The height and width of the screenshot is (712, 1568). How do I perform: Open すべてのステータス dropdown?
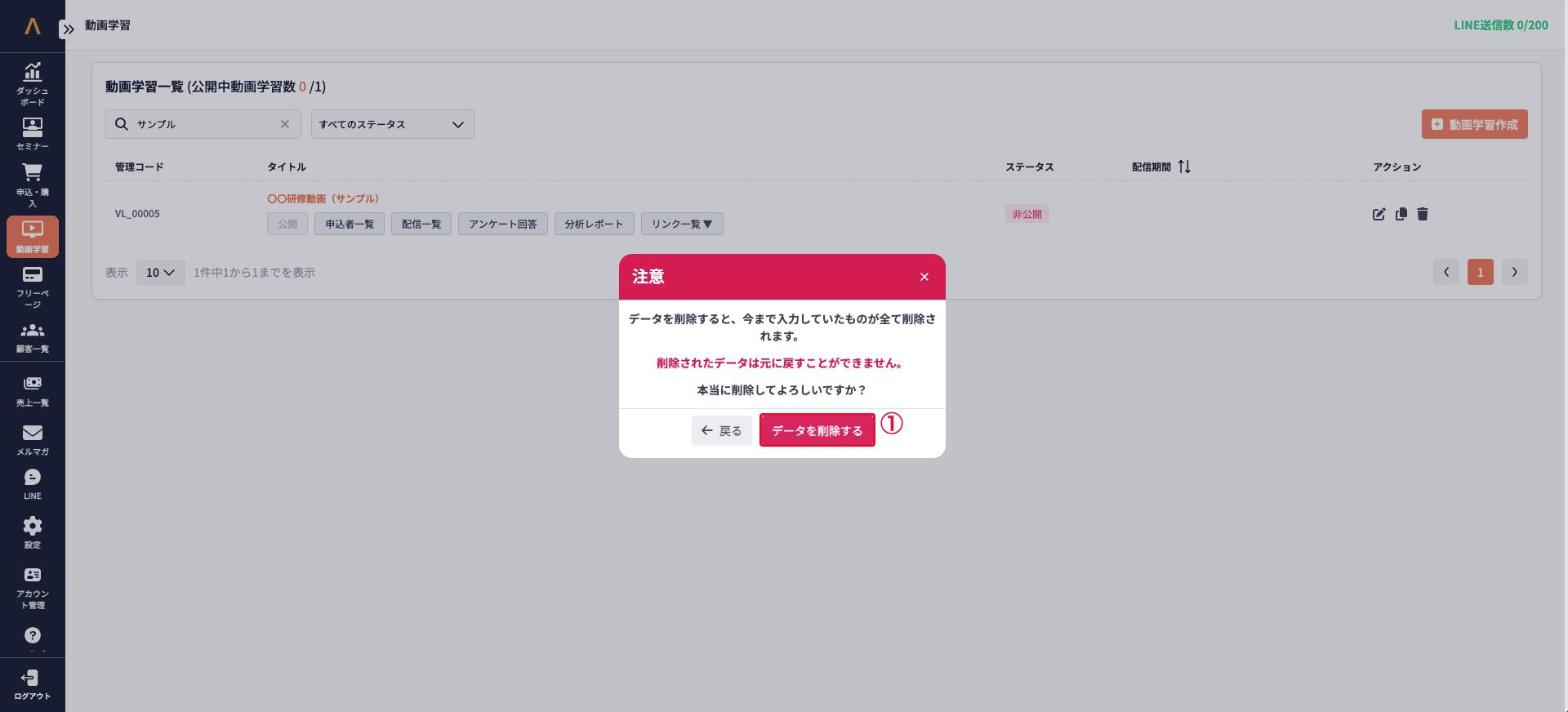[x=392, y=124]
